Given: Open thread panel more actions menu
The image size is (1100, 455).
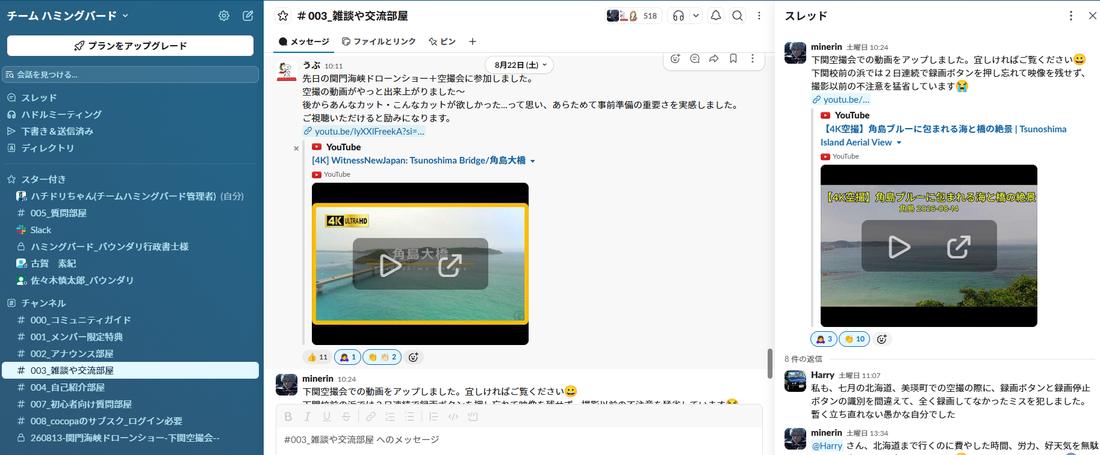Looking at the screenshot, I should point(1071,15).
